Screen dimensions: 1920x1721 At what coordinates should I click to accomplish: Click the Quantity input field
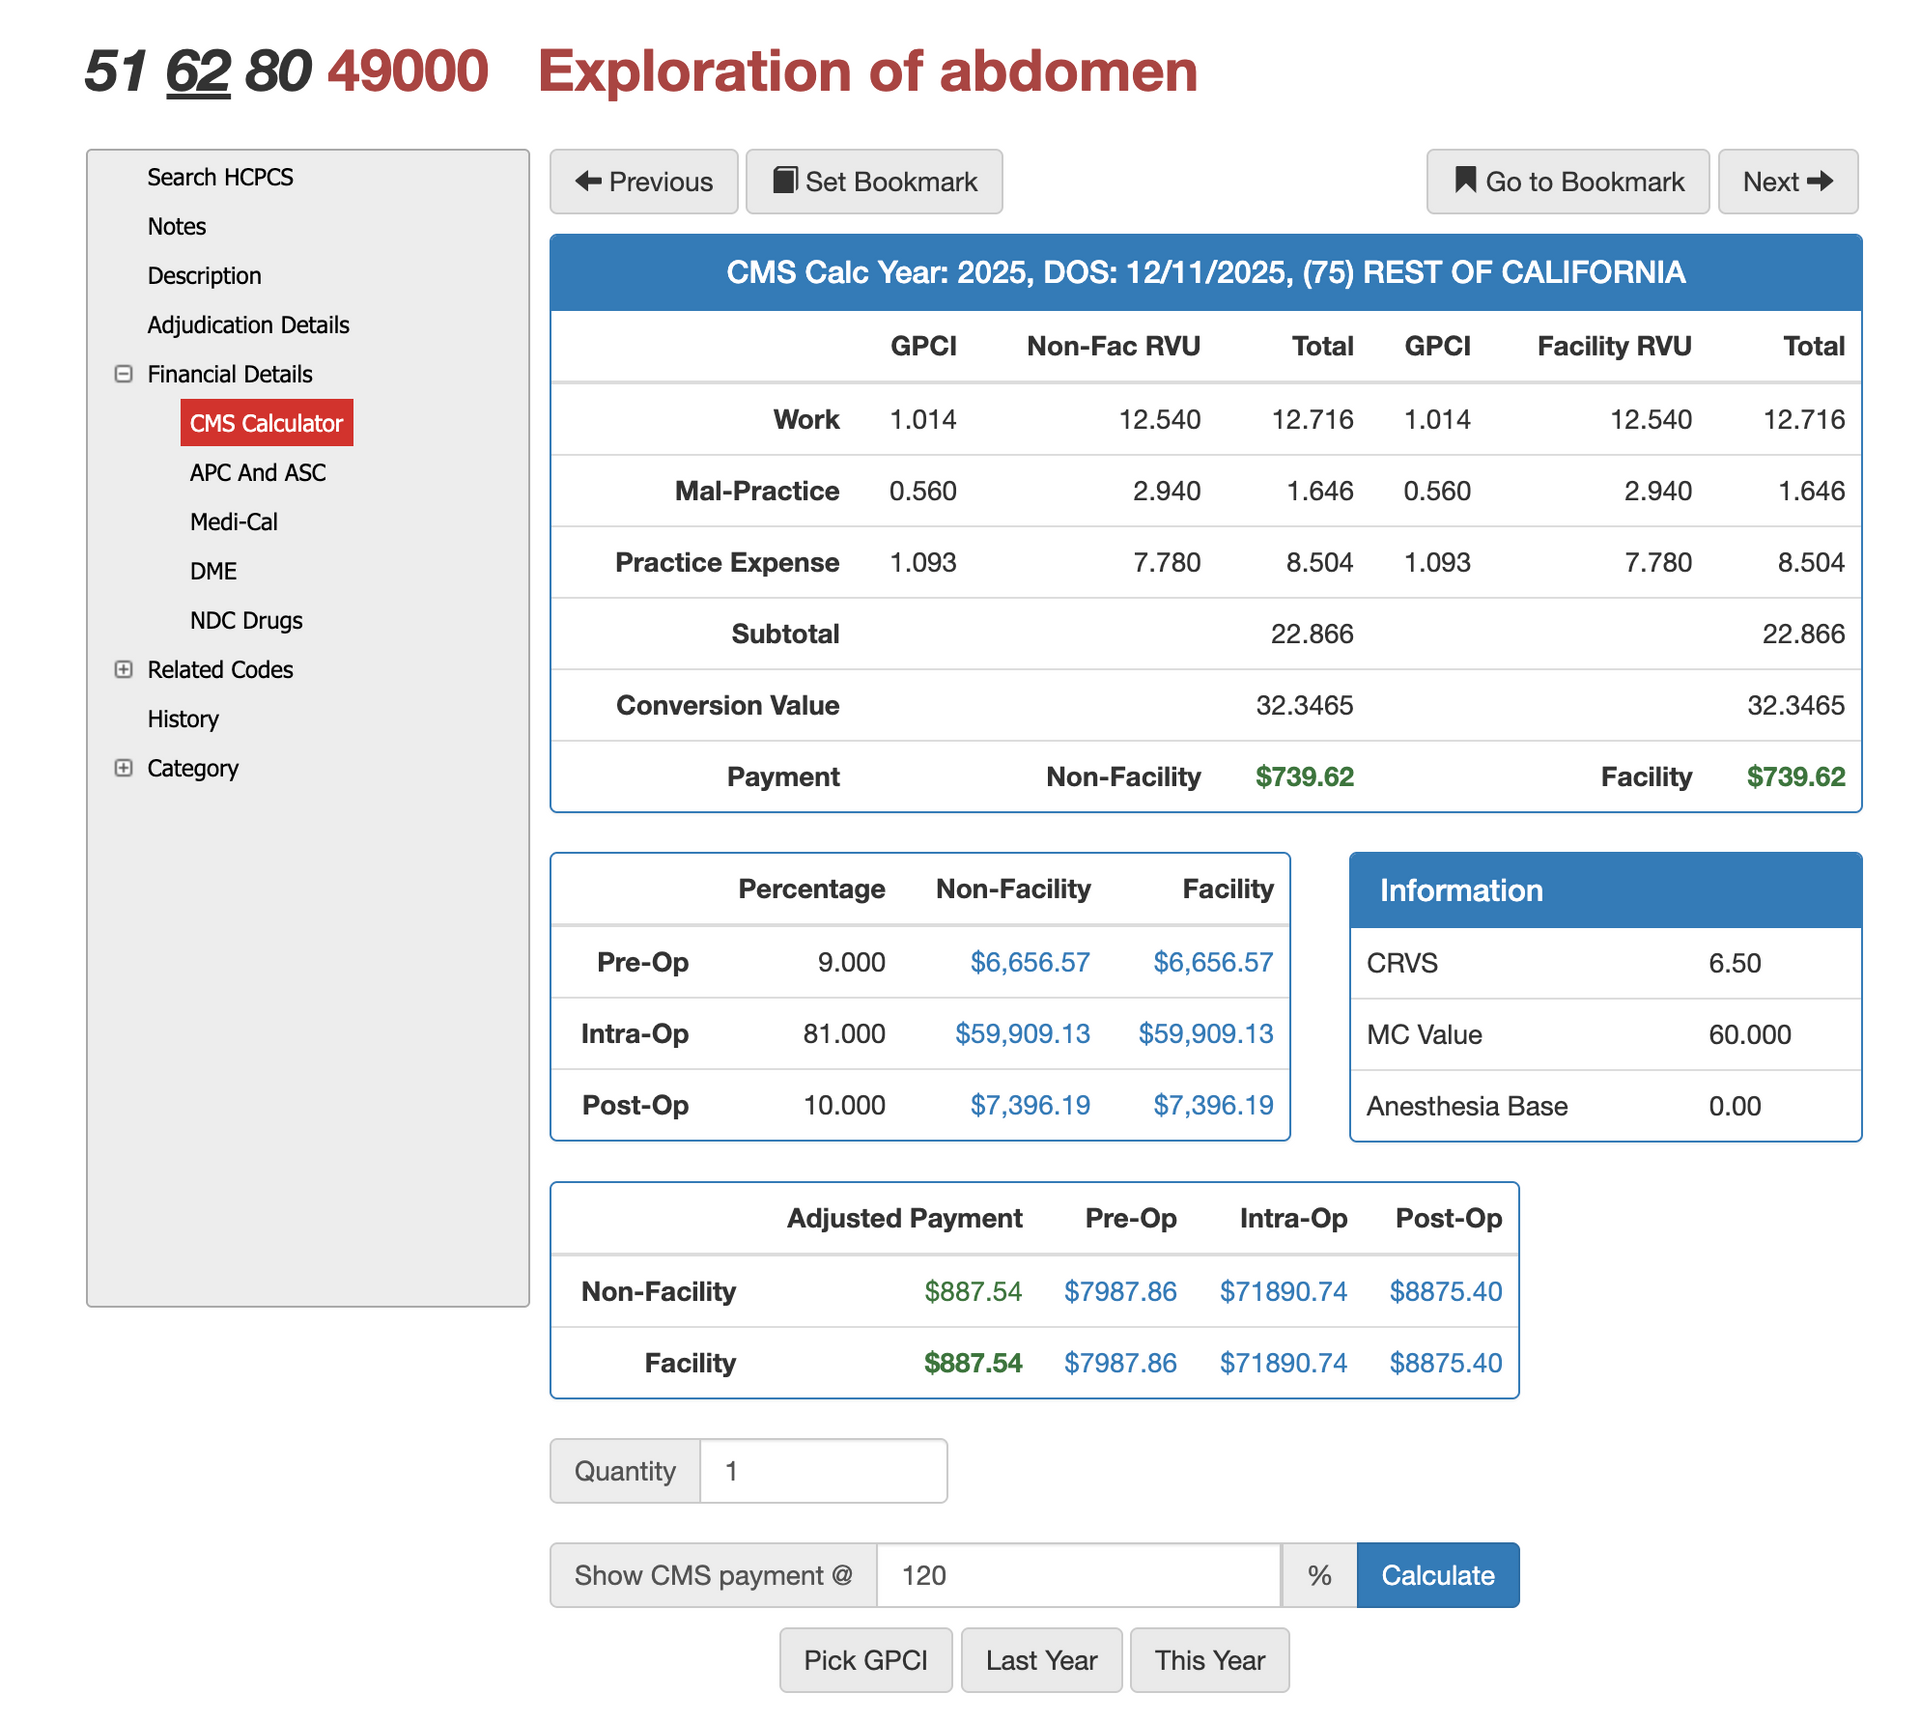tap(823, 1470)
